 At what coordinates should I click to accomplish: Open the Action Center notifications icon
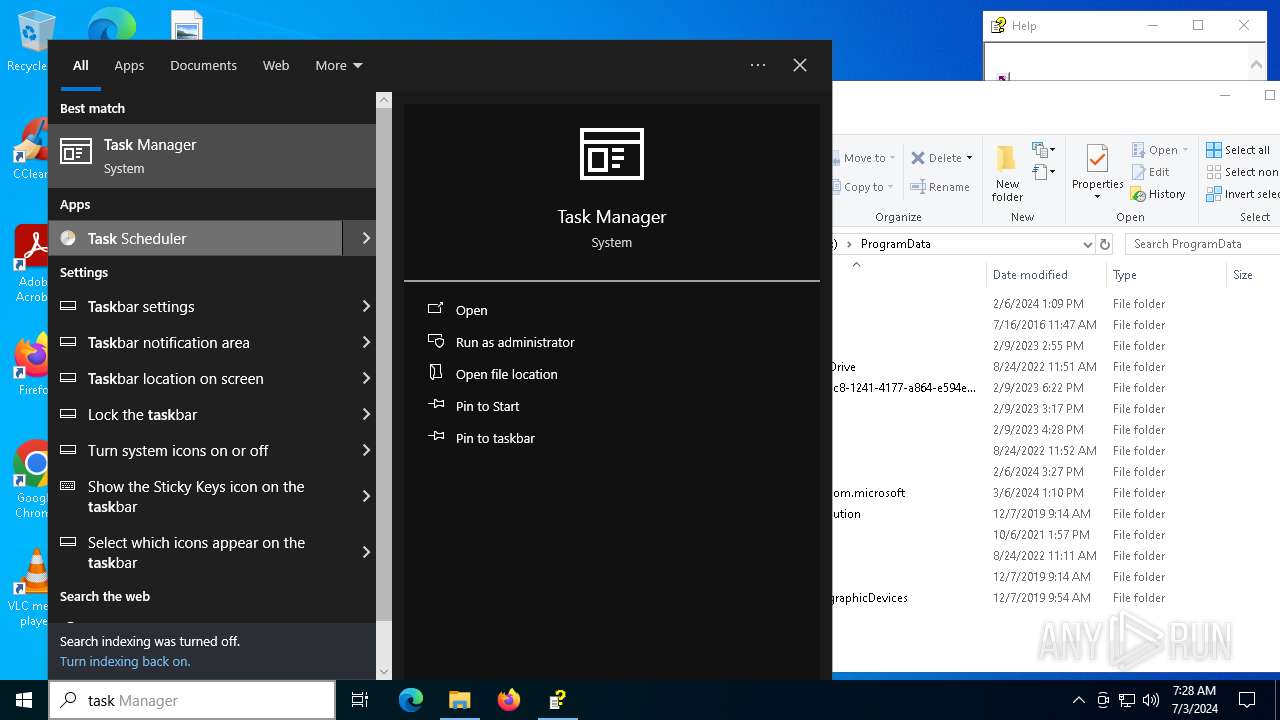click(1247, 700)
